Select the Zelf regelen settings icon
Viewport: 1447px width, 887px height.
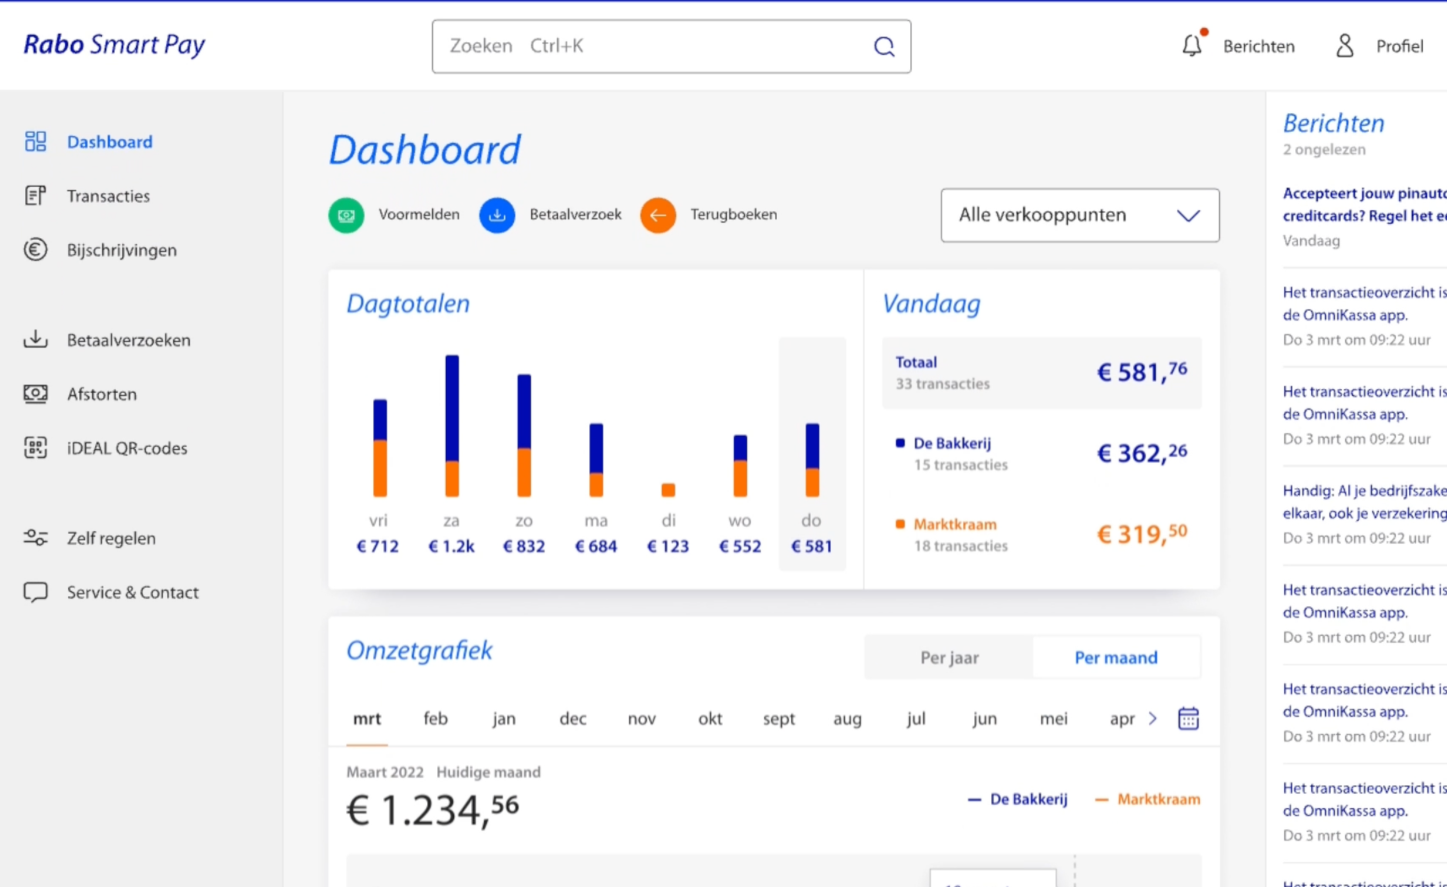coord(34,538)
